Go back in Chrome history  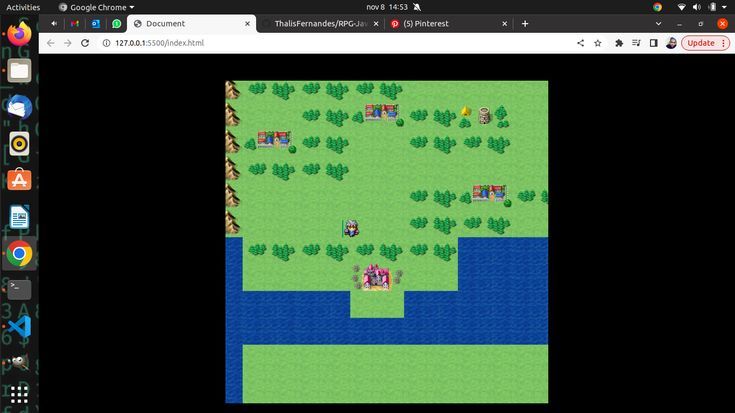pos(51,43)
